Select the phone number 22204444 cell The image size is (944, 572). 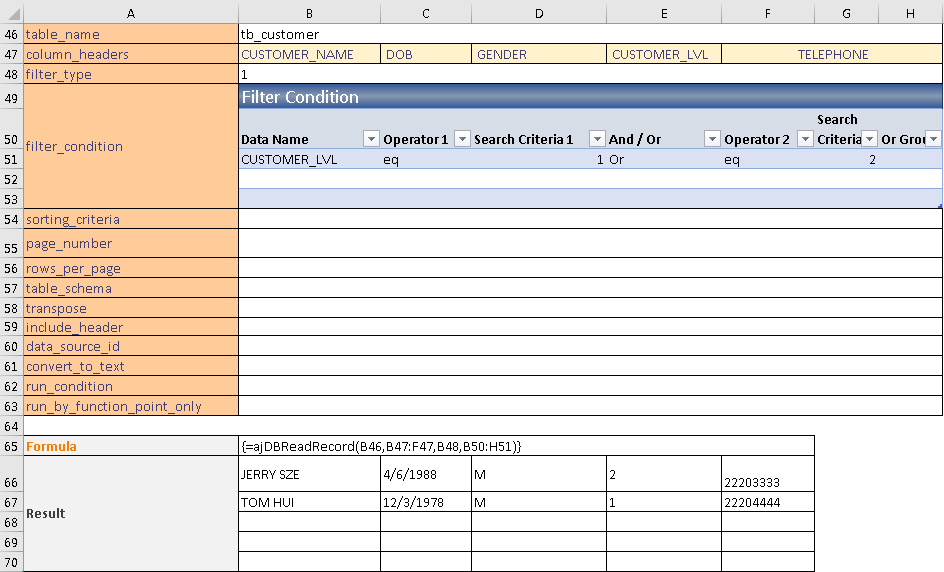767,502
